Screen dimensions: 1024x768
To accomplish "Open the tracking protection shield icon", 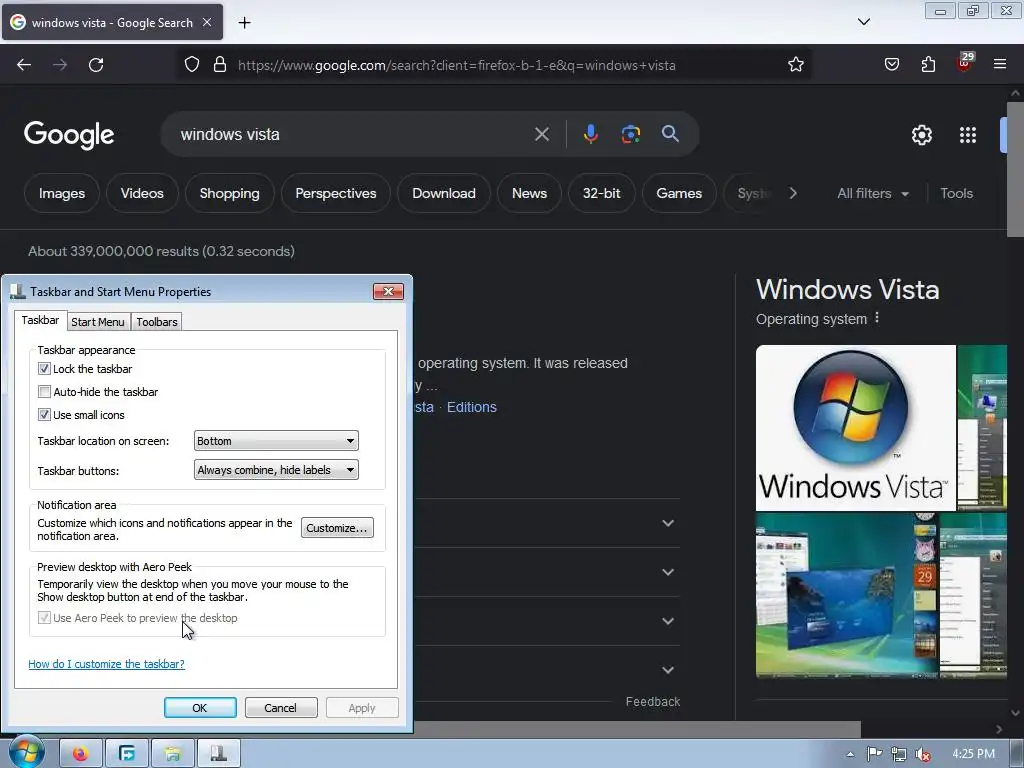I will pos(191,65).
